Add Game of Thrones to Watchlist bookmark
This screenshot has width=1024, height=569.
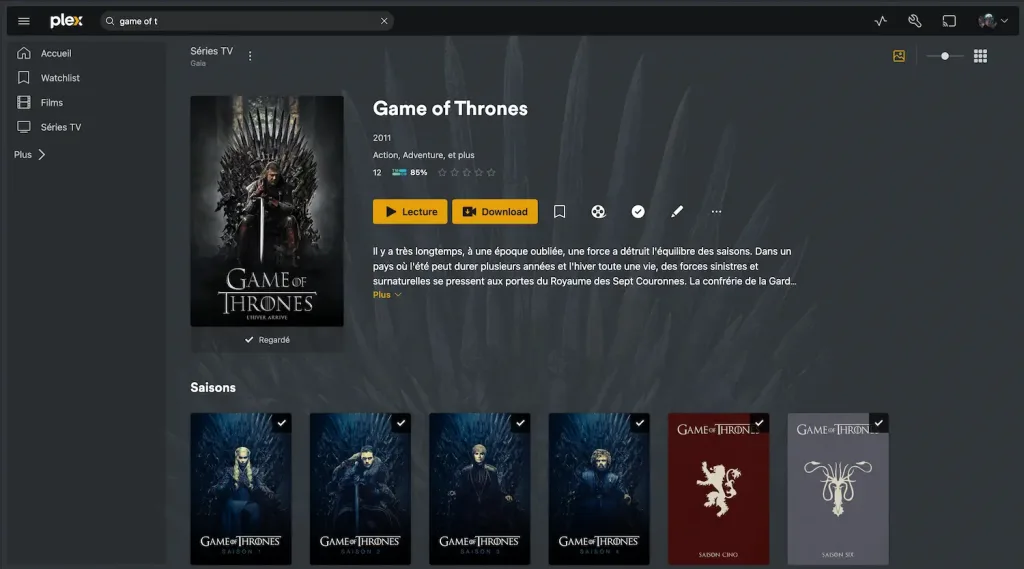(x=560, y=212)
